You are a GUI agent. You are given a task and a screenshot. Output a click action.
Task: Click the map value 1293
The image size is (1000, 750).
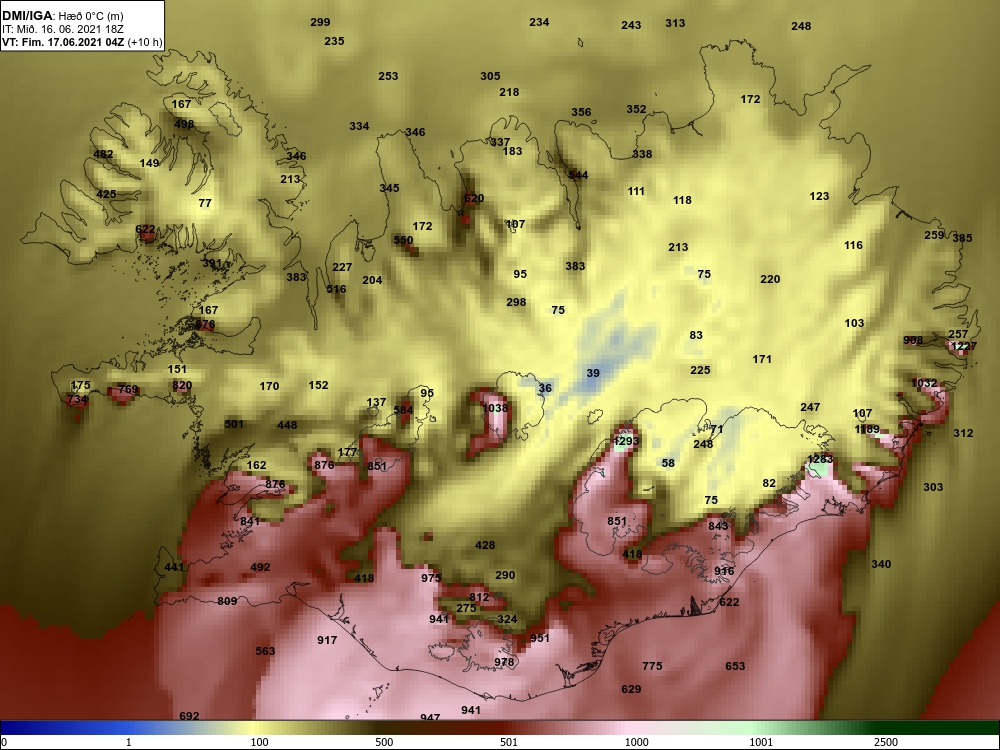(x=626, y=441)
